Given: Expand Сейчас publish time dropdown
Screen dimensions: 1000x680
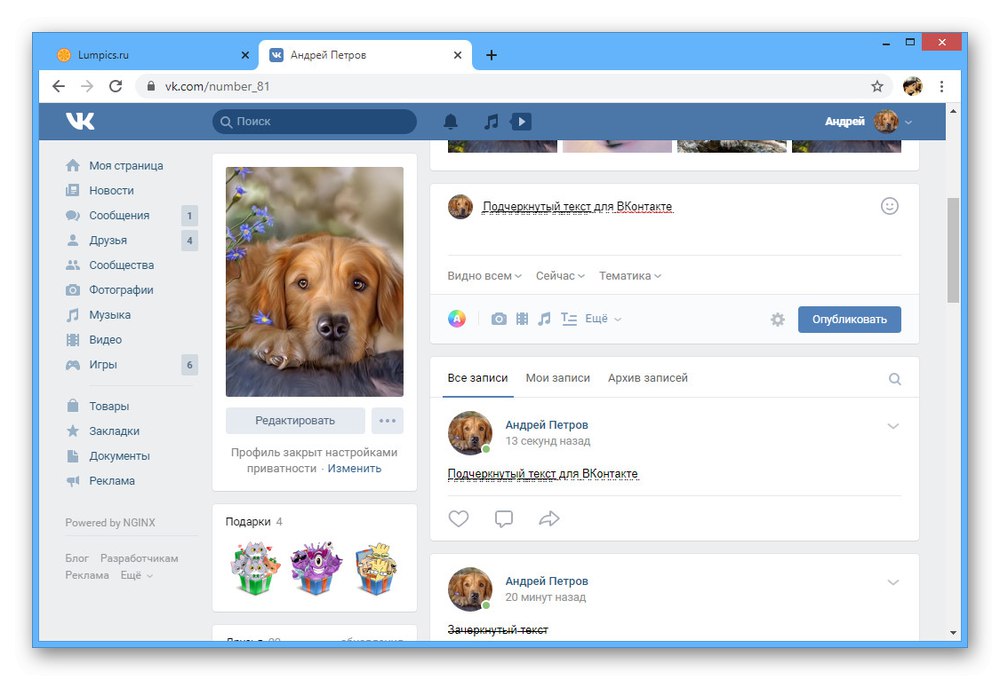Looking at the screenshot, I should click(x=560, y=276).
